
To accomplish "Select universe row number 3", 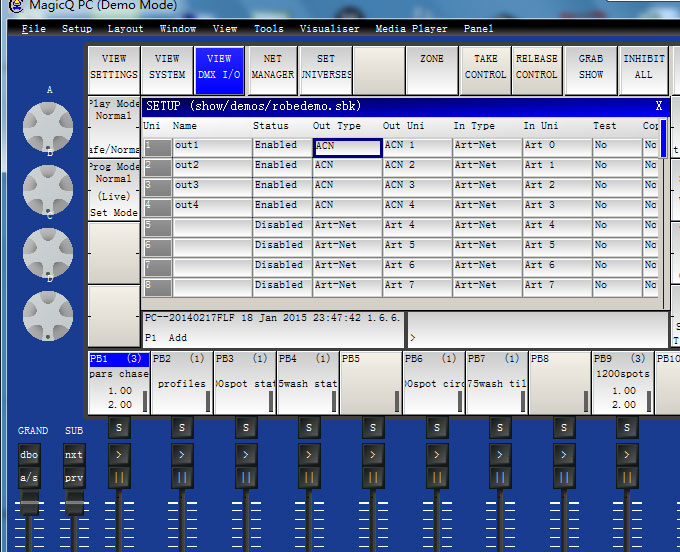I will tap(158, 187).
